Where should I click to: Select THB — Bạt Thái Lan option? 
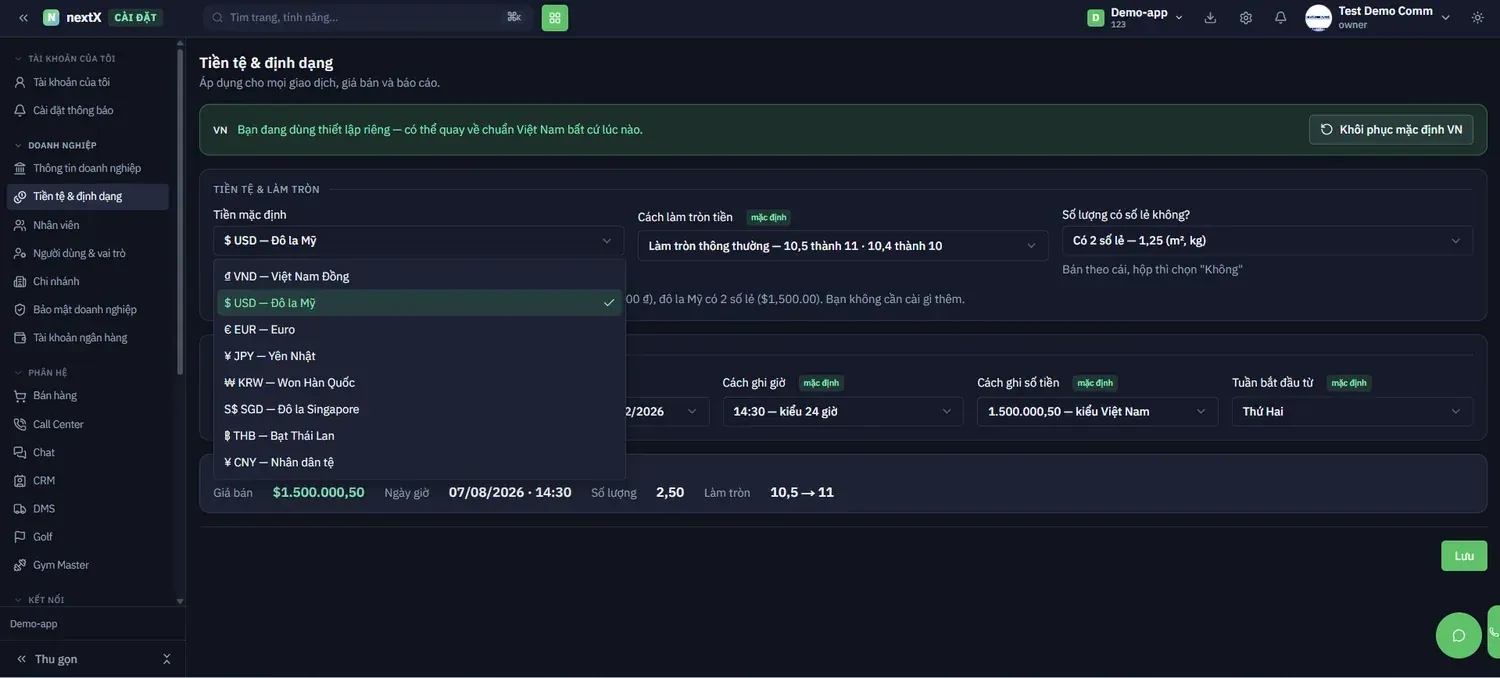[x=419, y=436]
